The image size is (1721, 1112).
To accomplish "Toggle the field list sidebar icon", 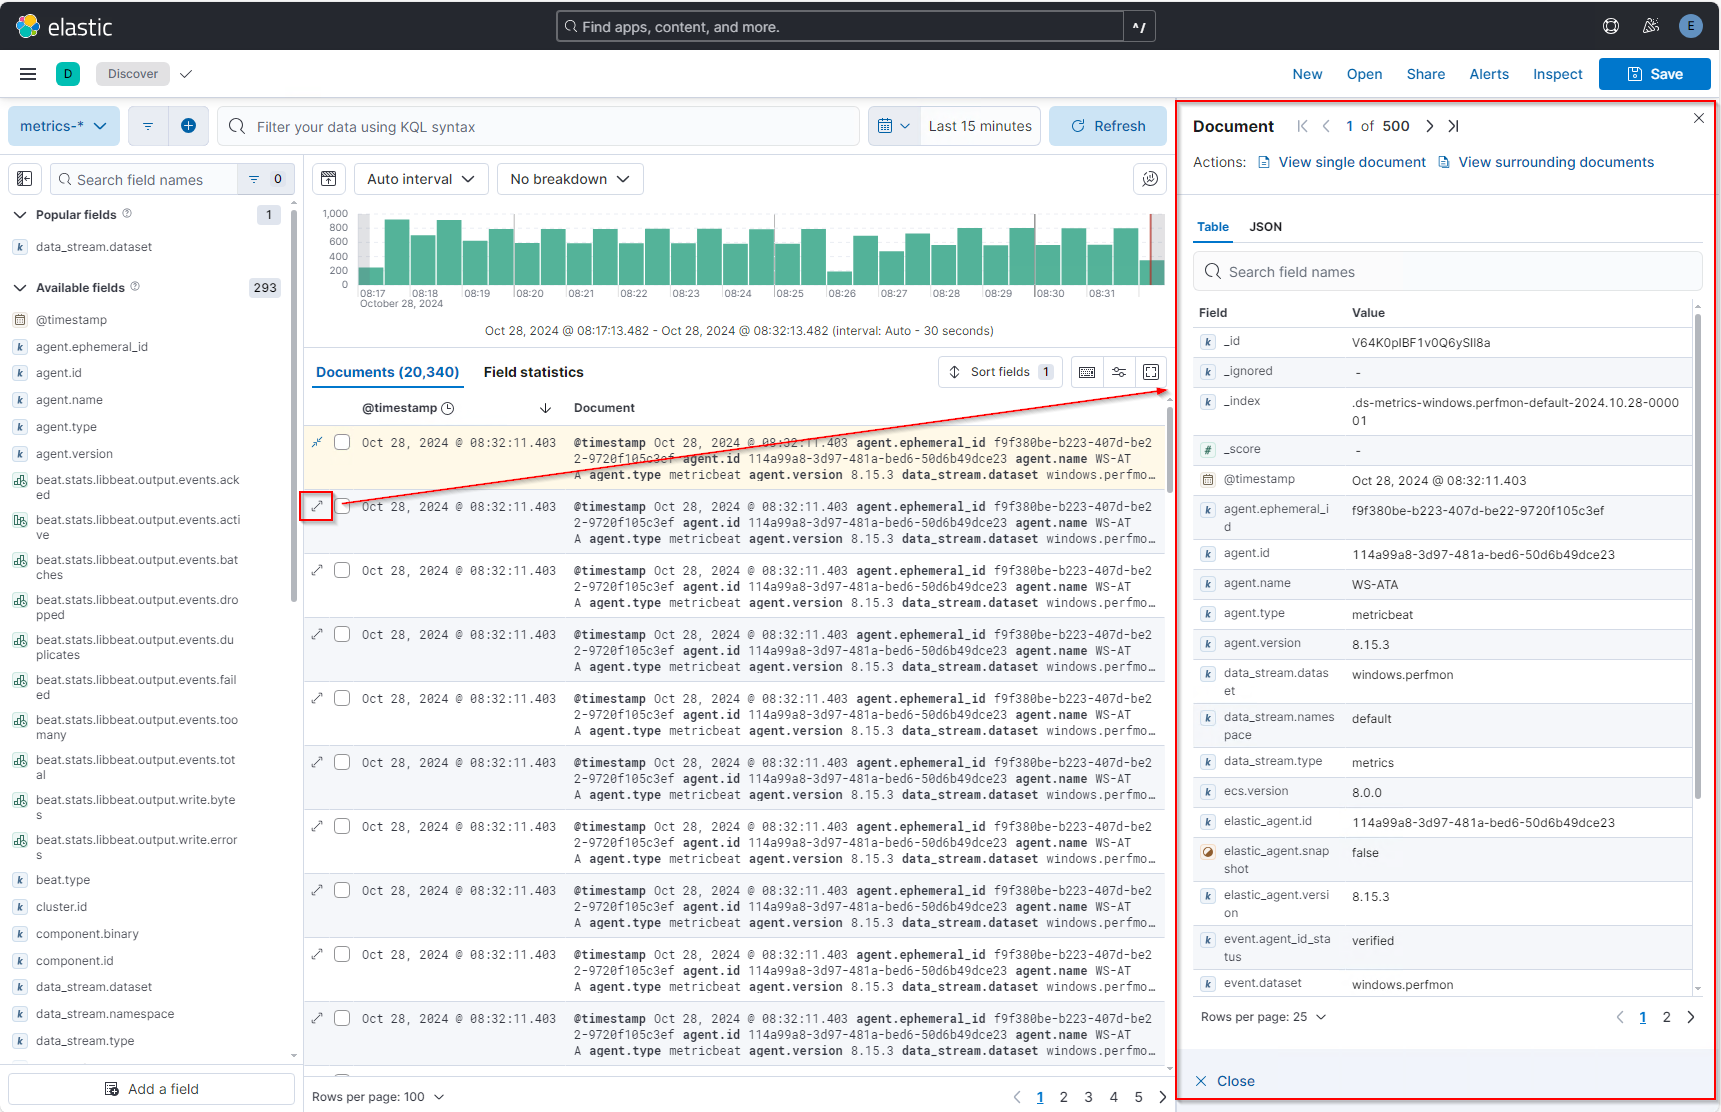I will 25,179.
